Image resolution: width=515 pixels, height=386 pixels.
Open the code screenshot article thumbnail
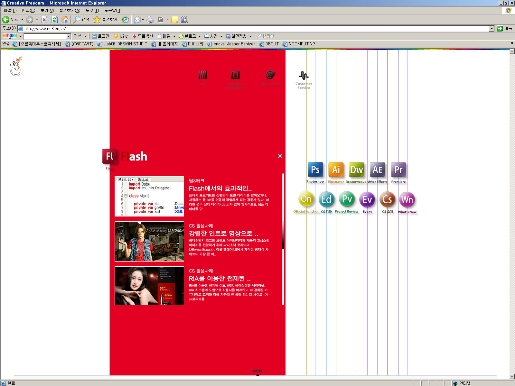pos(149,196)
